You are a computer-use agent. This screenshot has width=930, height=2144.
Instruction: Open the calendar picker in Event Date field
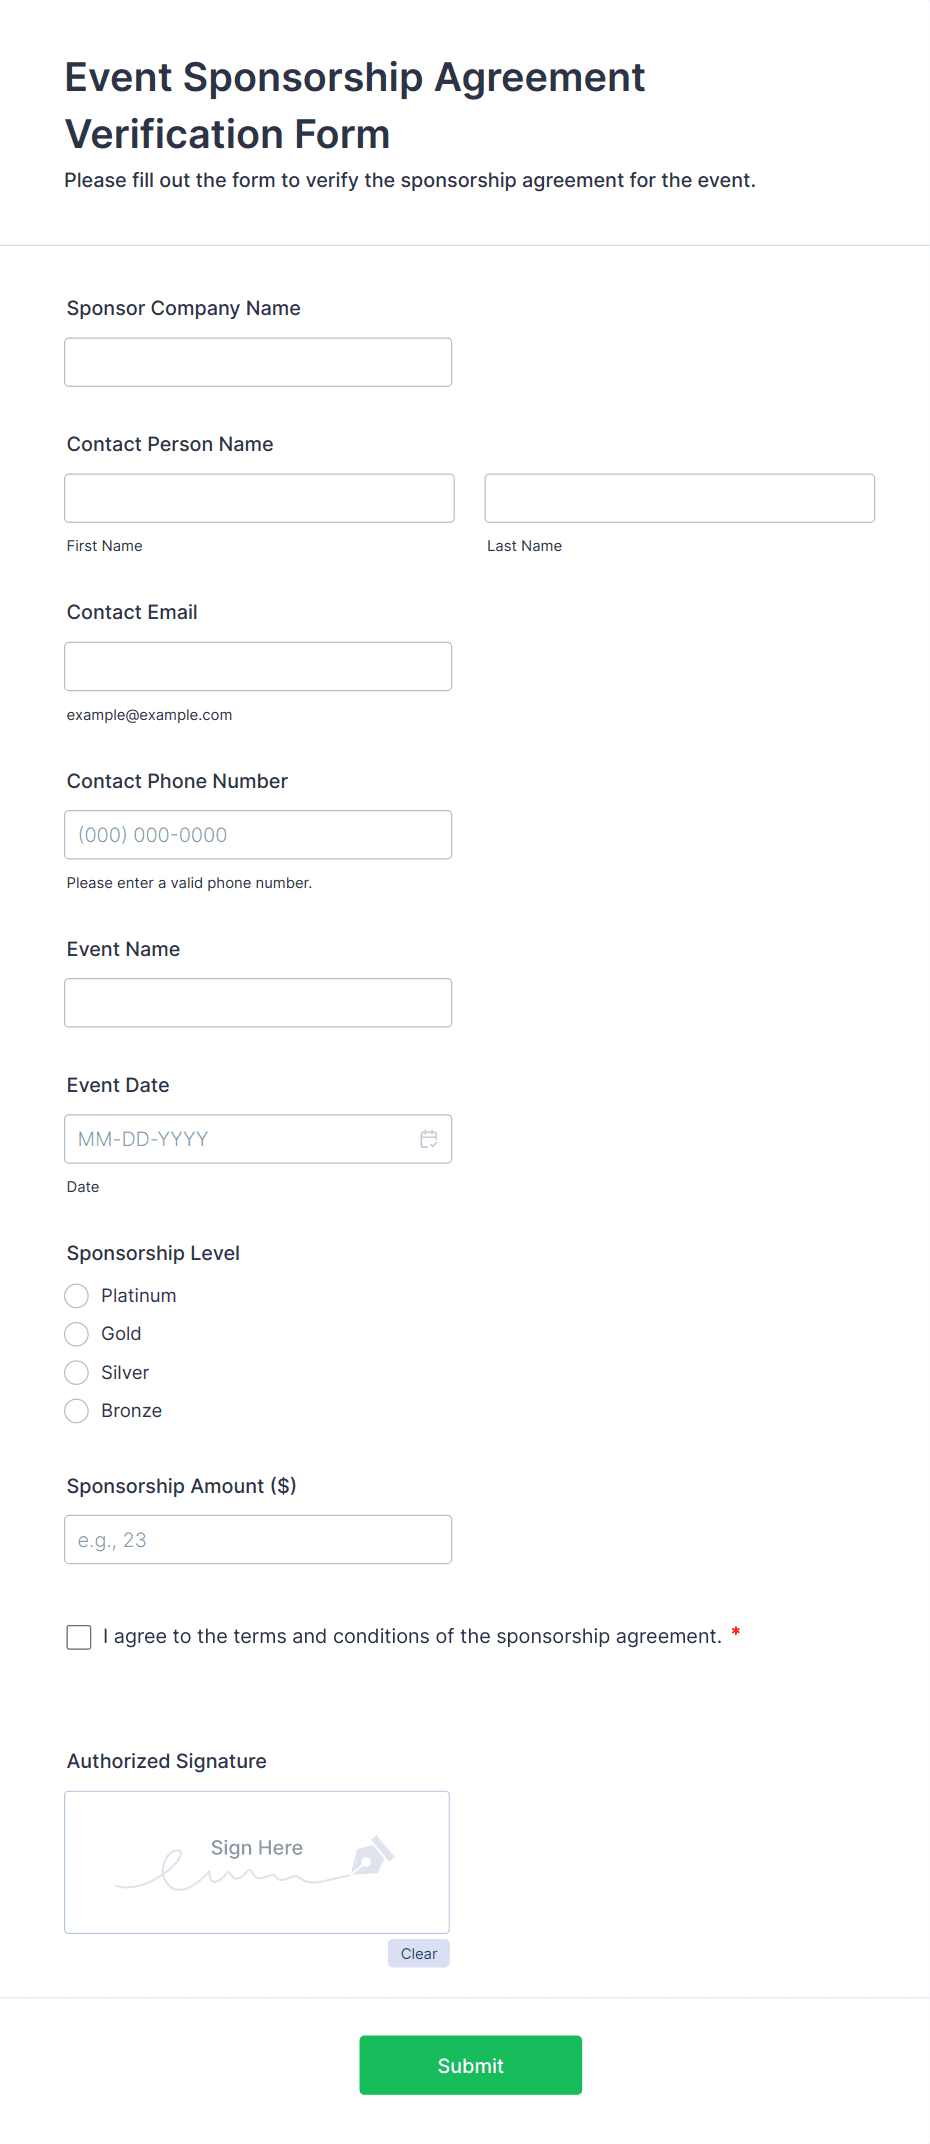pos(429,1138)
